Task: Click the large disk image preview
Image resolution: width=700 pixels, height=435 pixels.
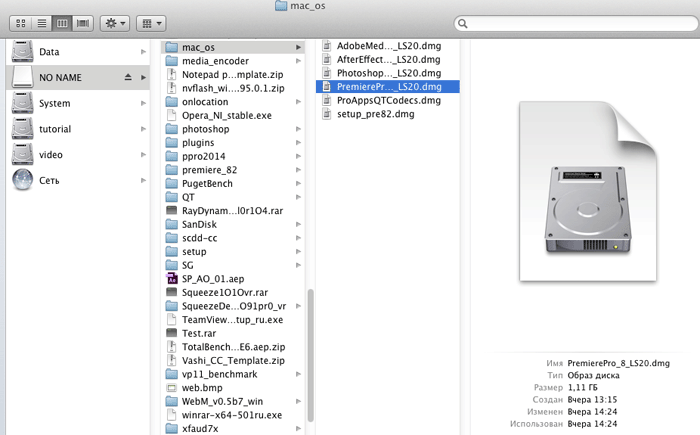Action: tap(588, 191)
